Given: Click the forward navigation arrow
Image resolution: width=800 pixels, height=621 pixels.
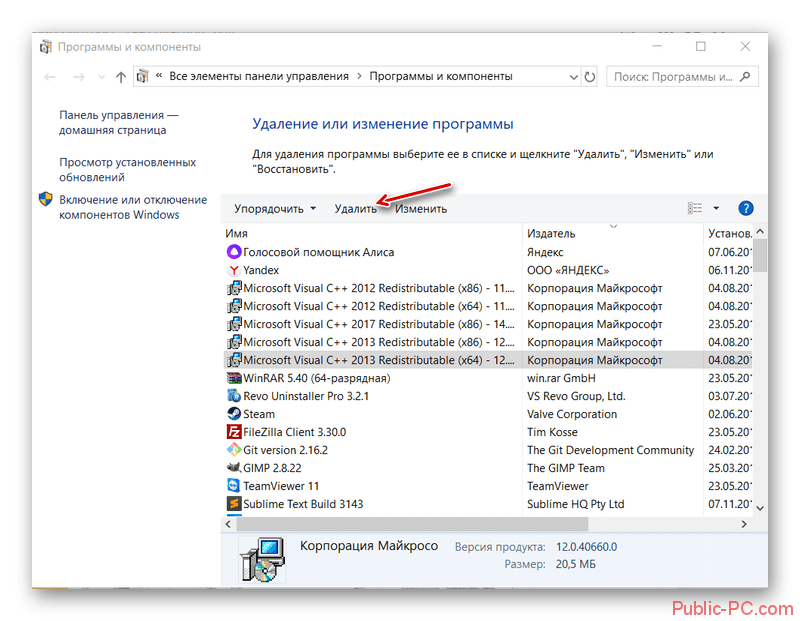Looking at the screenshot, I should pyautogui.click(x=79, y=77).
